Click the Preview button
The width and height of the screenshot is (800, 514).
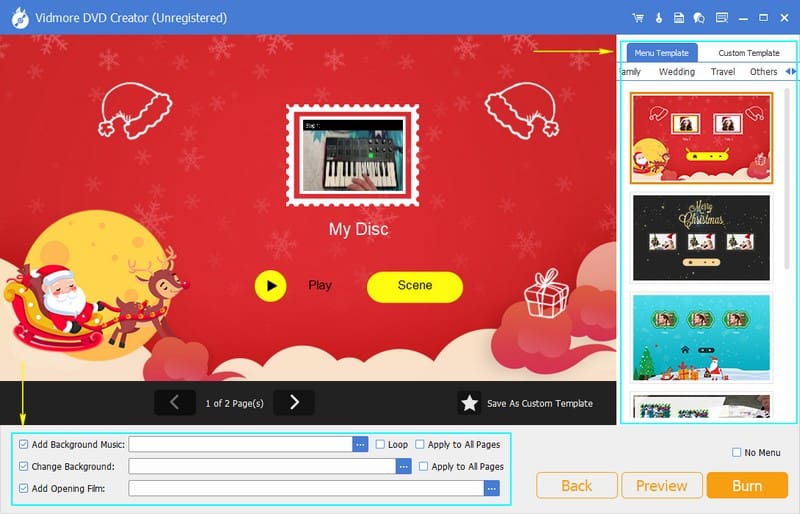pos(661,486)
